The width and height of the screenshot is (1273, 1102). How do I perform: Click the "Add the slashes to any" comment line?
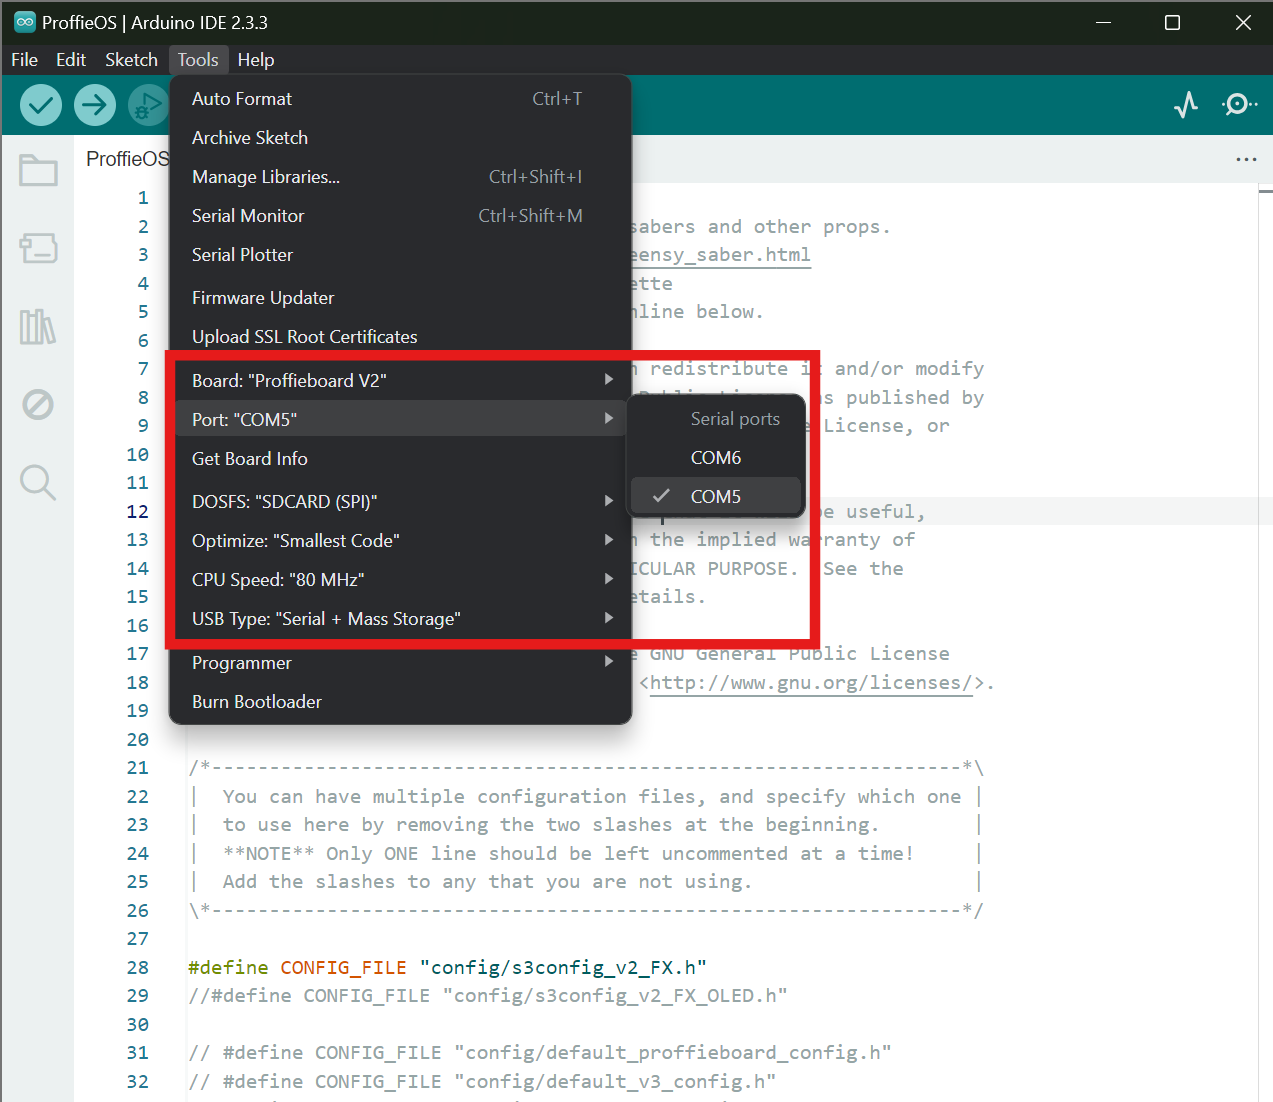487,882
